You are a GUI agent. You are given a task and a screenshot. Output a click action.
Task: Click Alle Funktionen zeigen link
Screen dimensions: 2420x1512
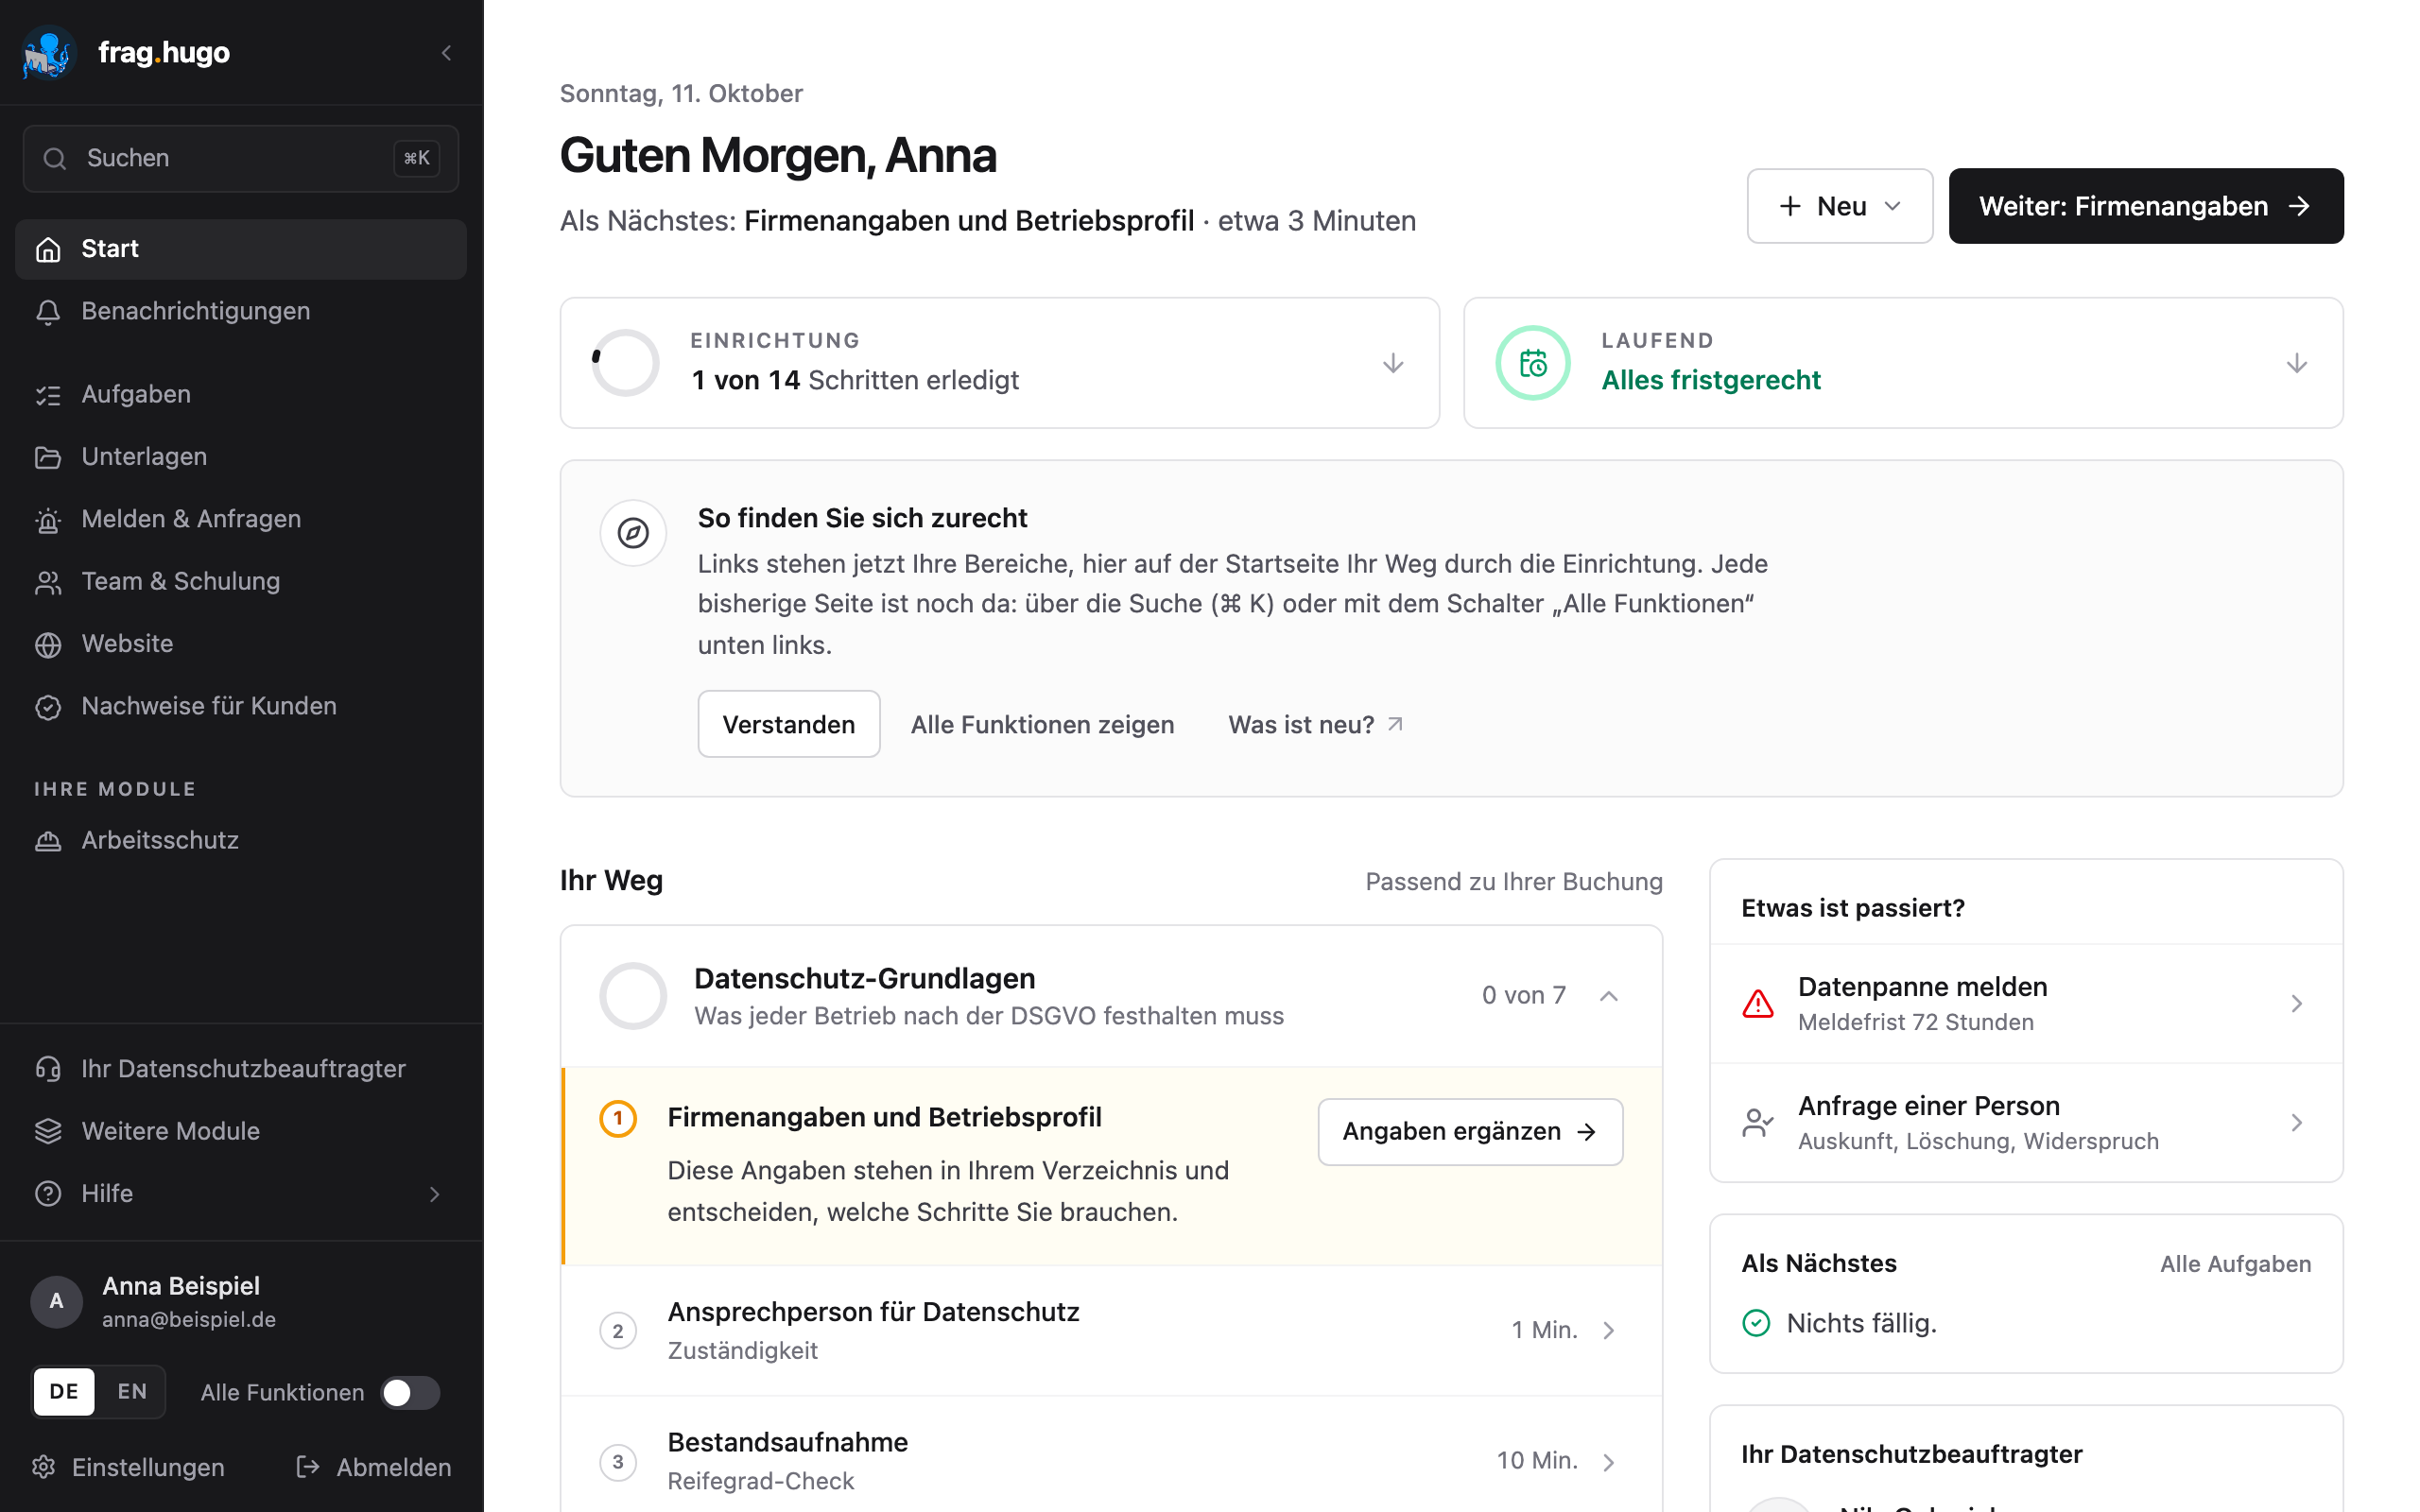[x=1042, y=724]
